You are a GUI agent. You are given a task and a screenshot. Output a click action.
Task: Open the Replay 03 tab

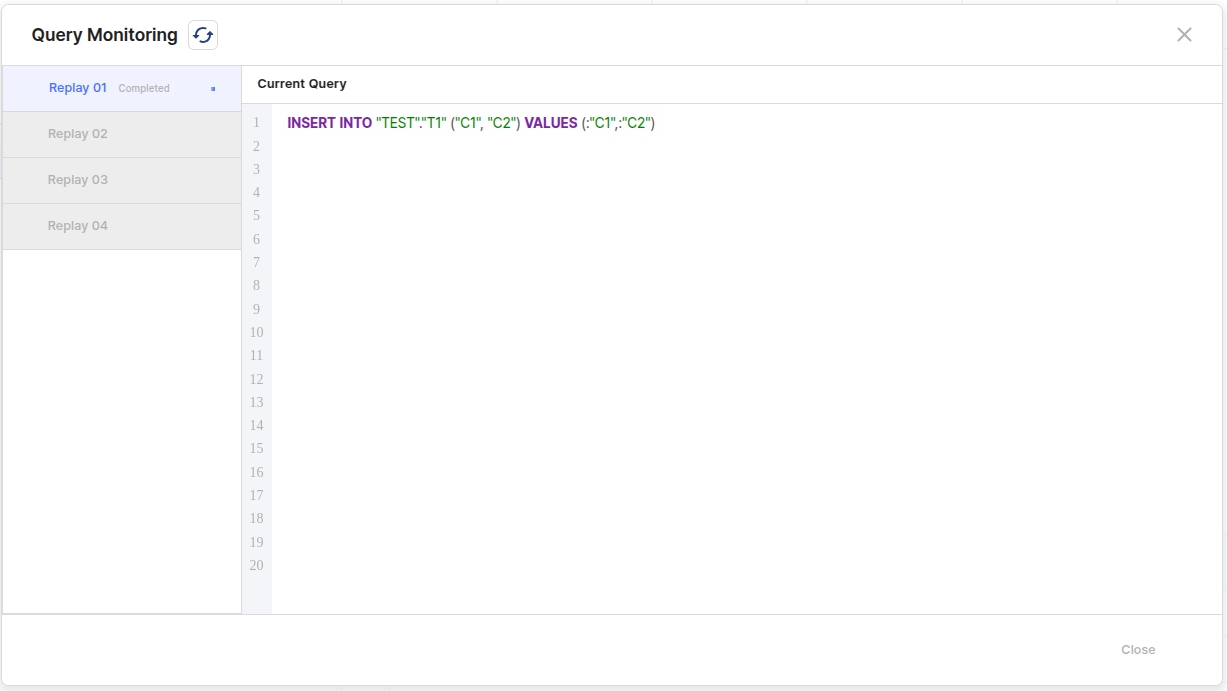point(78,180)
